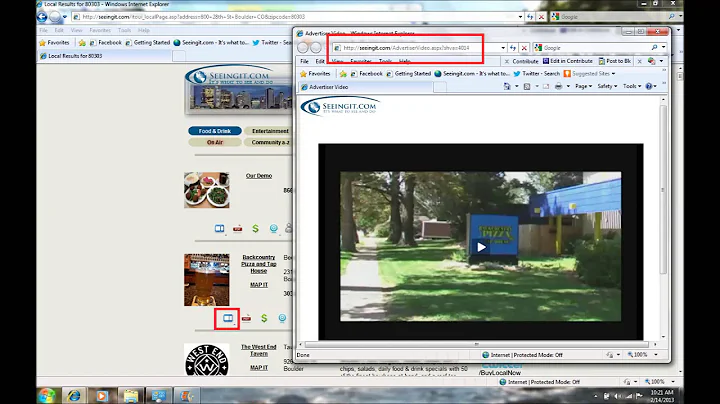720x404 pixels.
Task: Click back button in main browser window
Action: (x=42, y=17)
